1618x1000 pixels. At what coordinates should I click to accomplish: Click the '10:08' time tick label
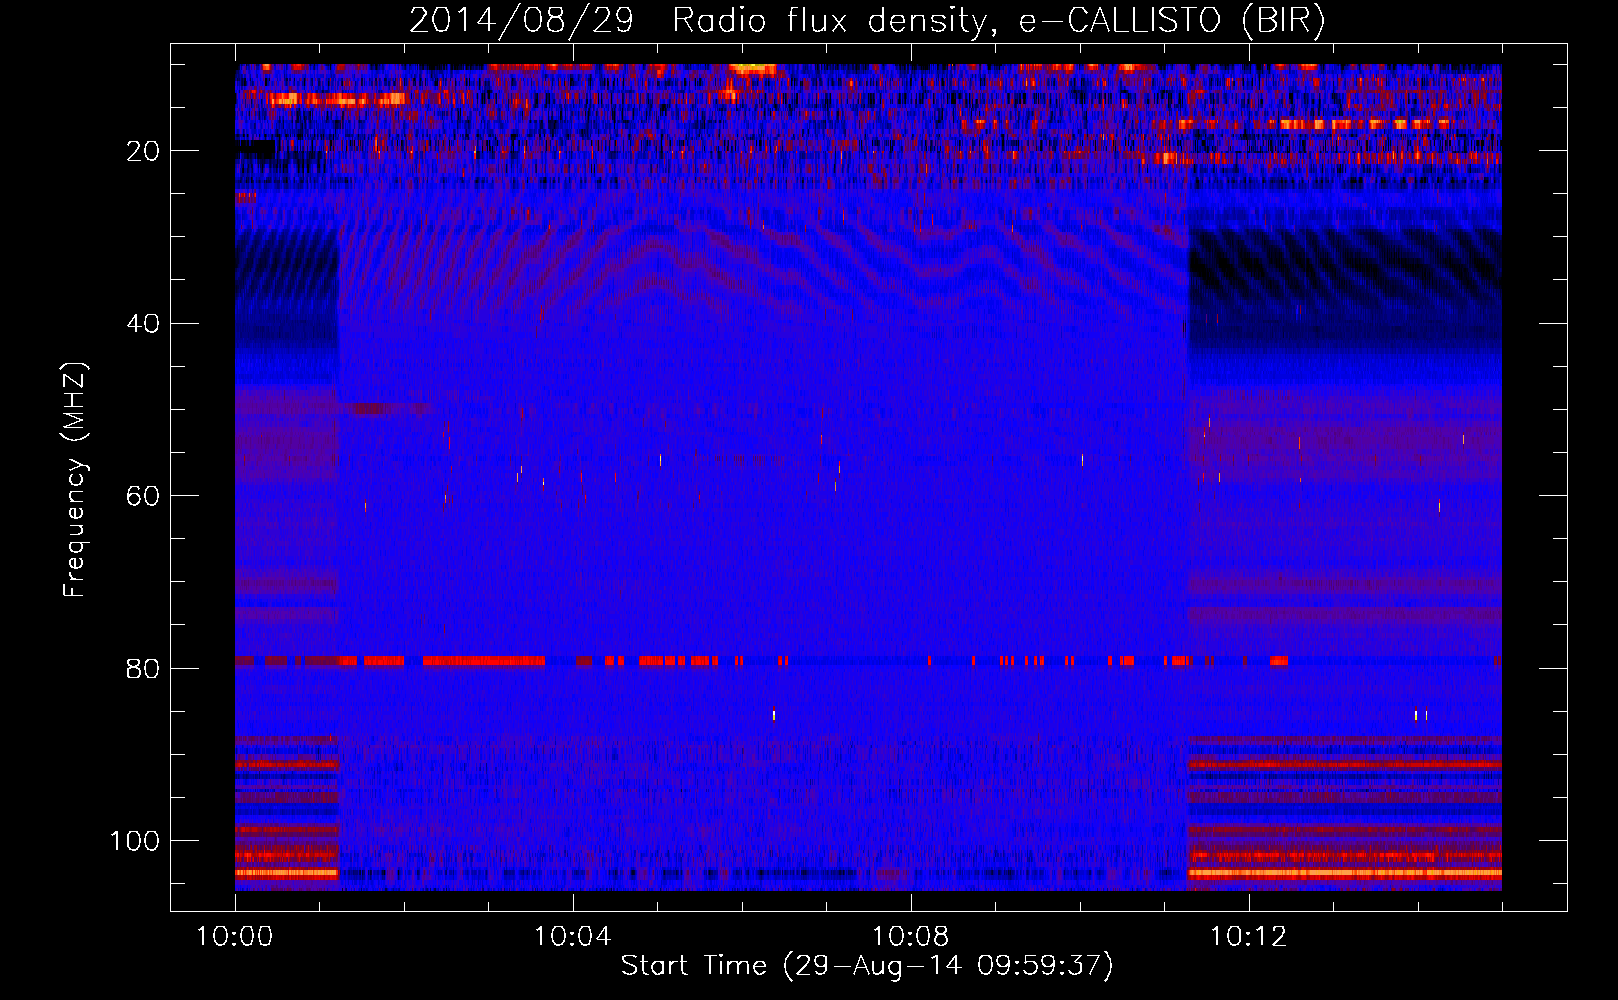910,937
